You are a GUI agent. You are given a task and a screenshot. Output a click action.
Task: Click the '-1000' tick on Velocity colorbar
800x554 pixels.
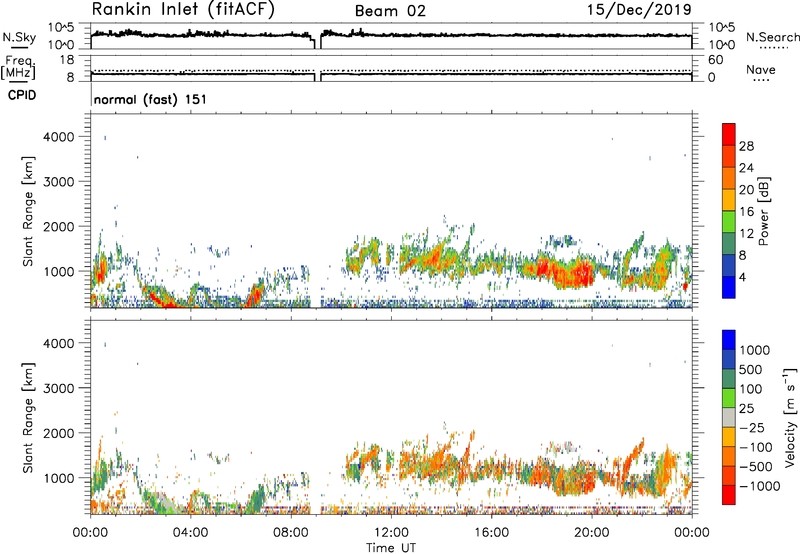(759, 486)
